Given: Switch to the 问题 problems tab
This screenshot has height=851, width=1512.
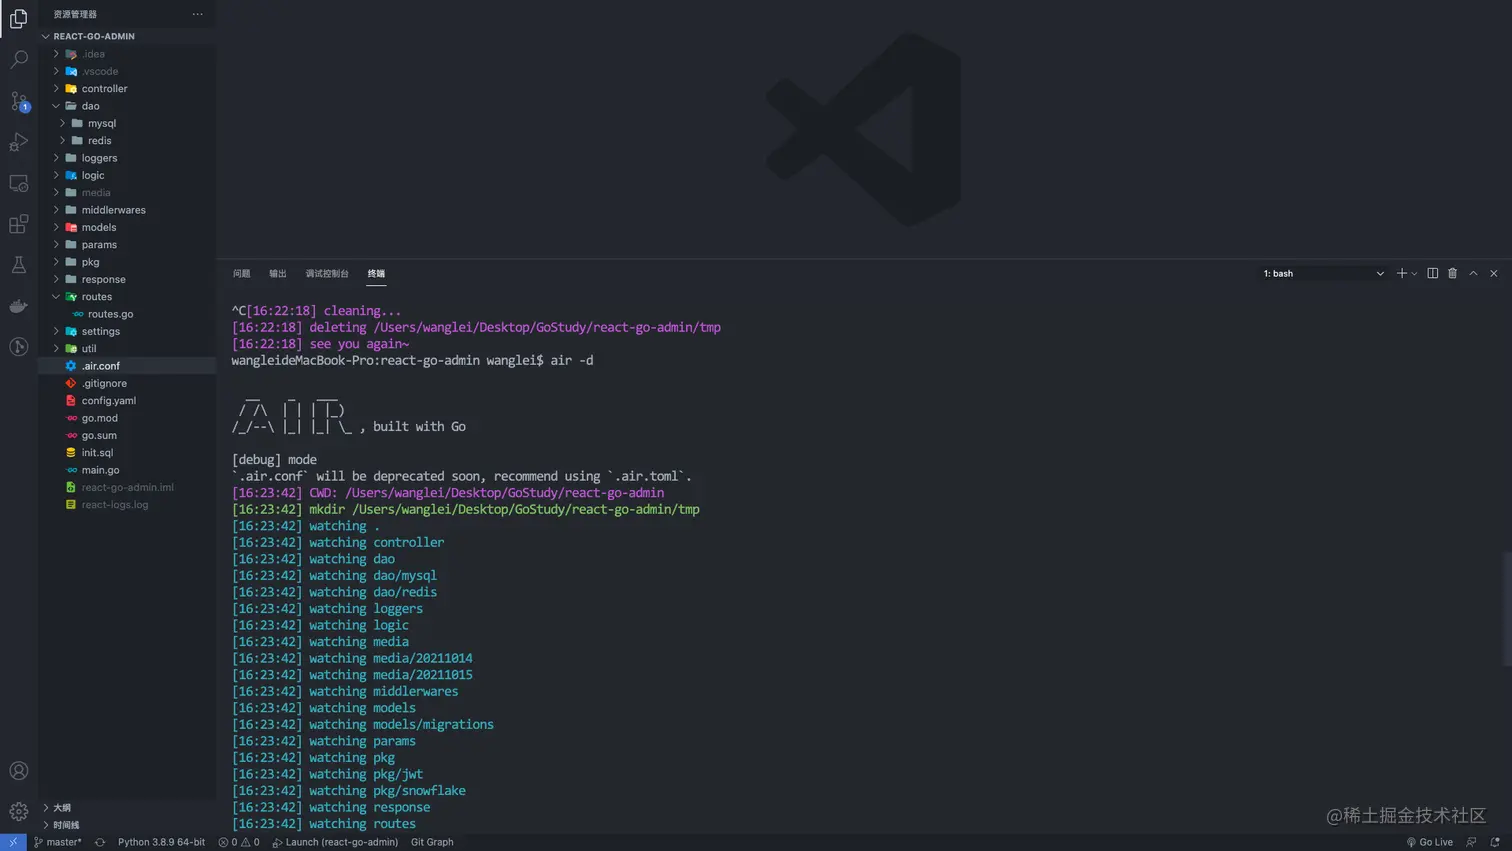Looking at the screenshot, I should pos(241,273).
